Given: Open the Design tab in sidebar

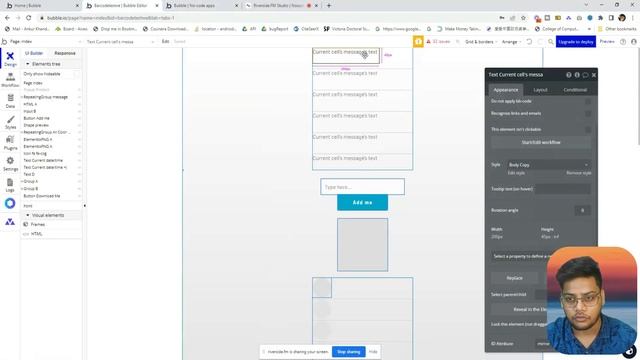Looking at the screenshot, I should click(10, 59).
